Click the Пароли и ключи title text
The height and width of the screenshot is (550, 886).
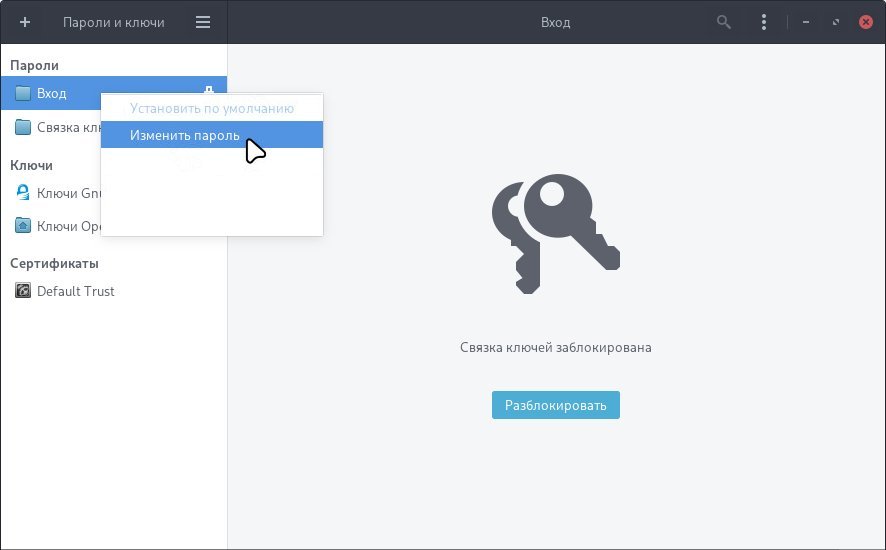pos(114,23)
